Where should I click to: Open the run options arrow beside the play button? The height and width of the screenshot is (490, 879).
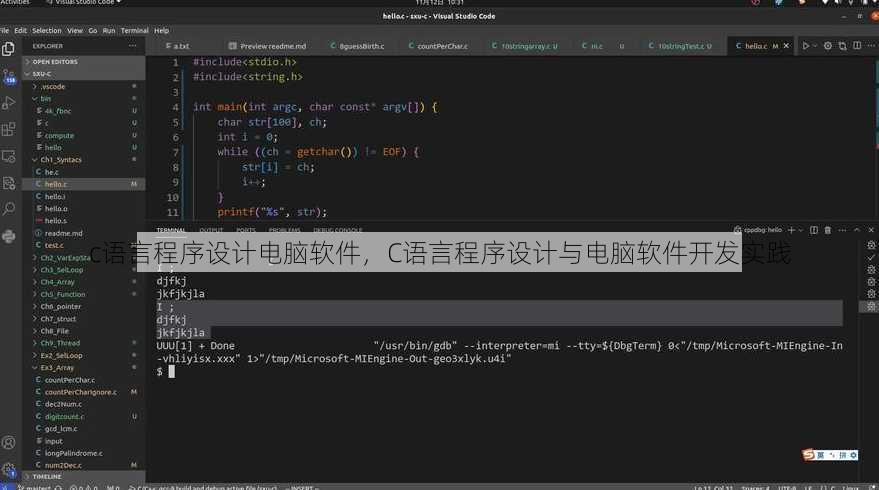(x=815, y=46)
